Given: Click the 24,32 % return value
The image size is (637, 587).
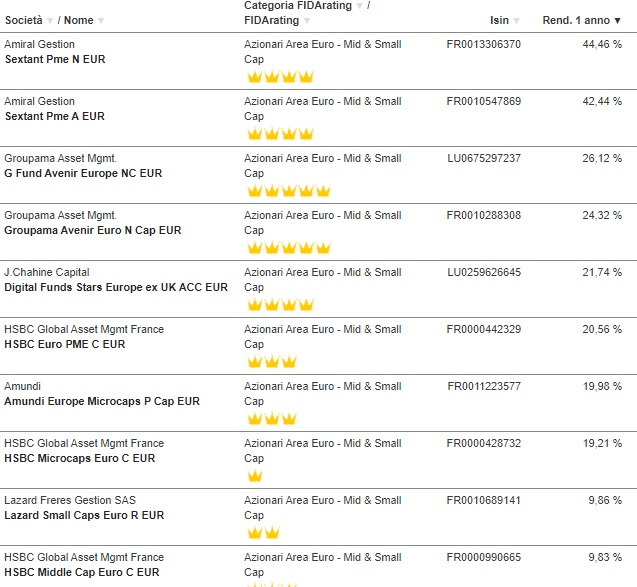Looking at the screenshot, I should 602,215.
